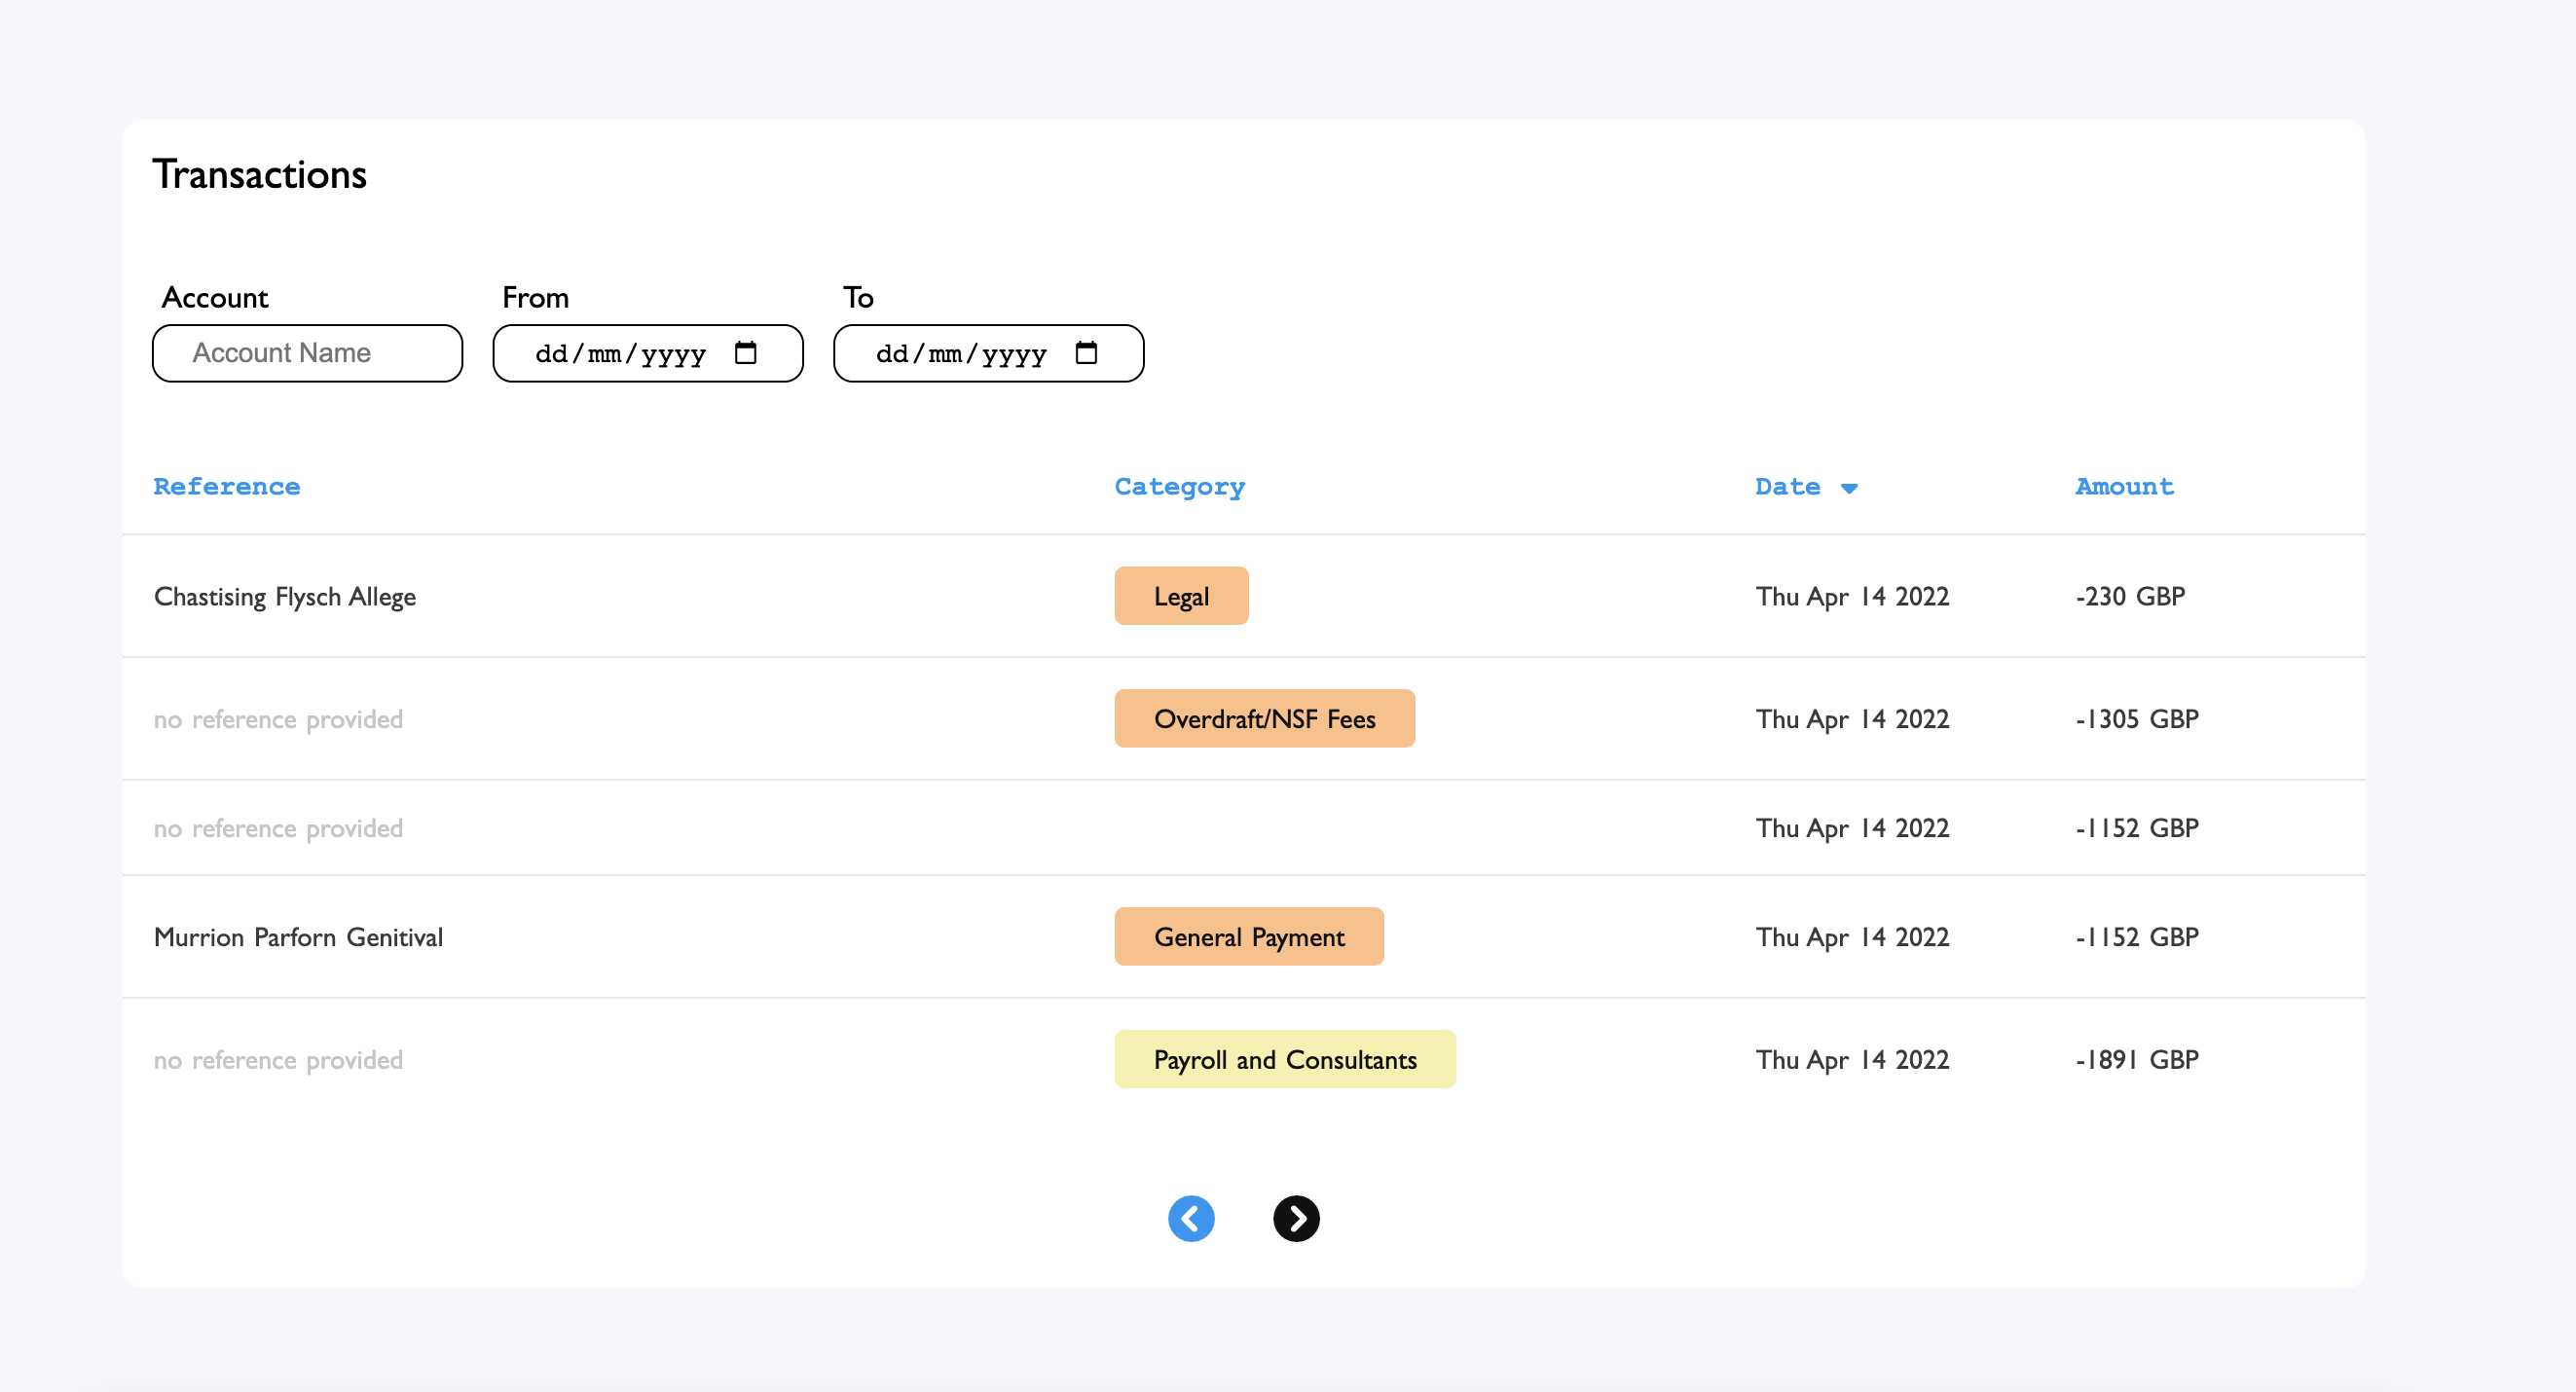2576x1392 pixels.
Task: Click the date in the Overdraft/NSF Fees row
Action: [1852, 719]
